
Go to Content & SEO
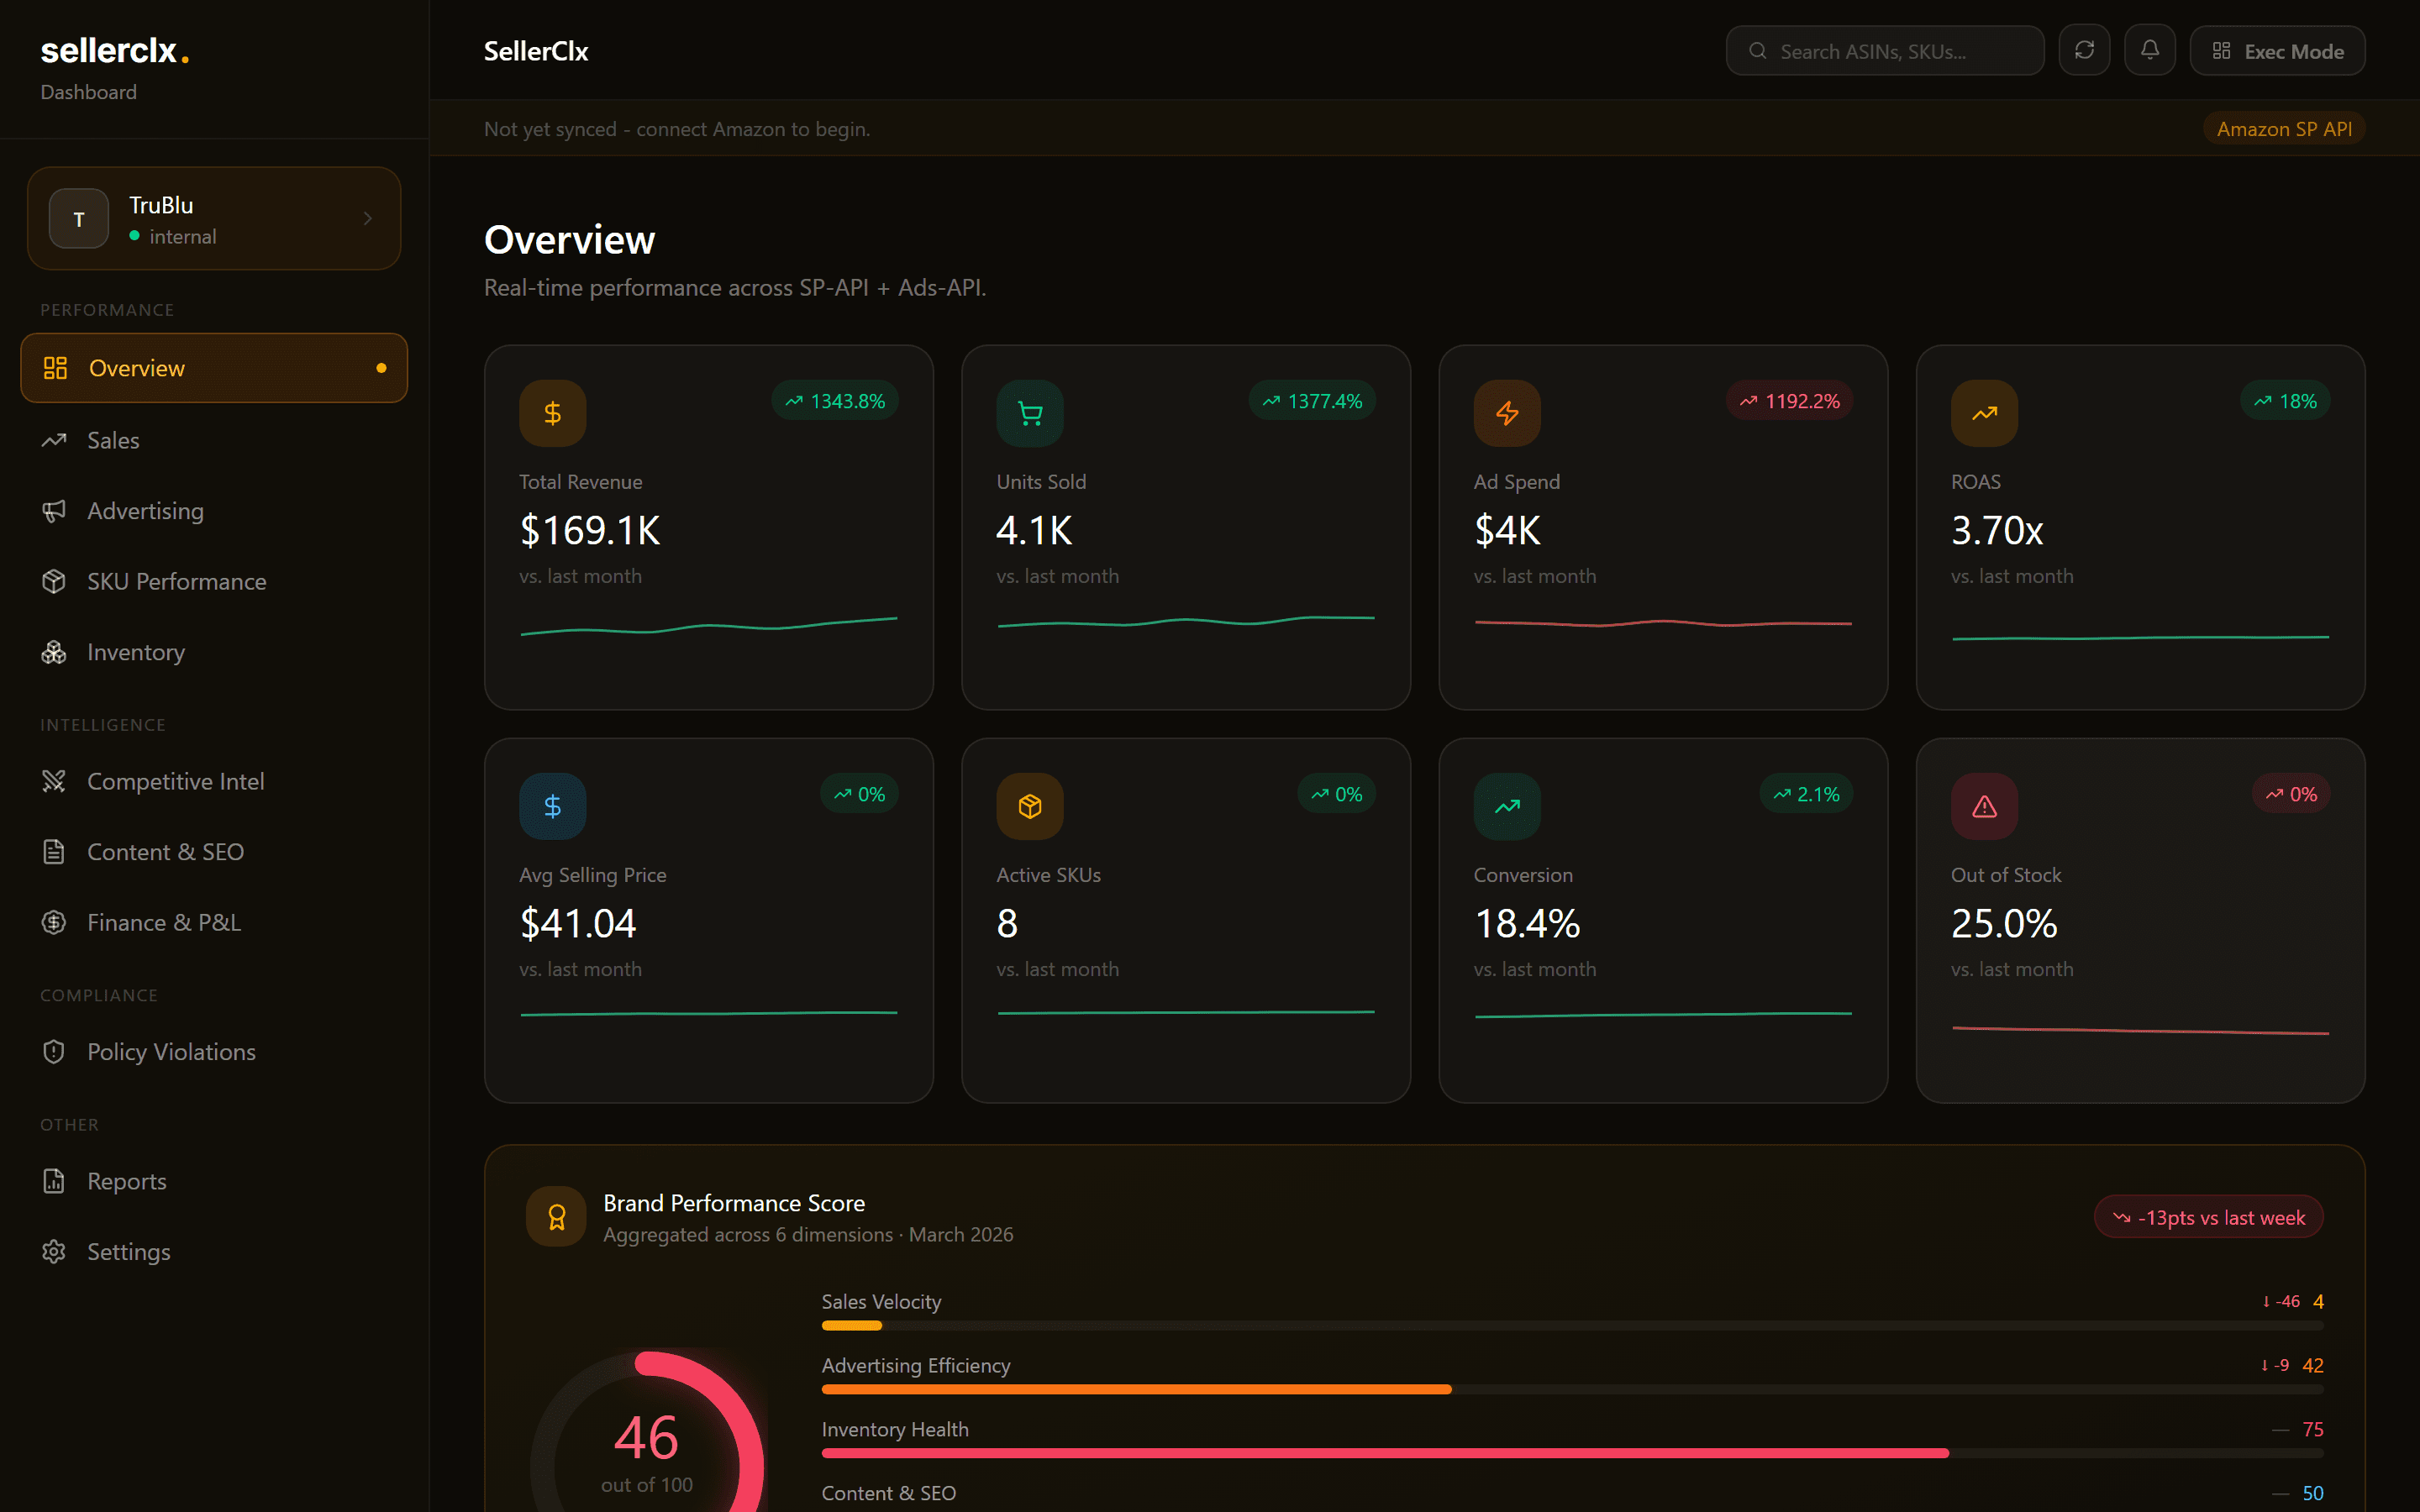[x=214, y=852]
